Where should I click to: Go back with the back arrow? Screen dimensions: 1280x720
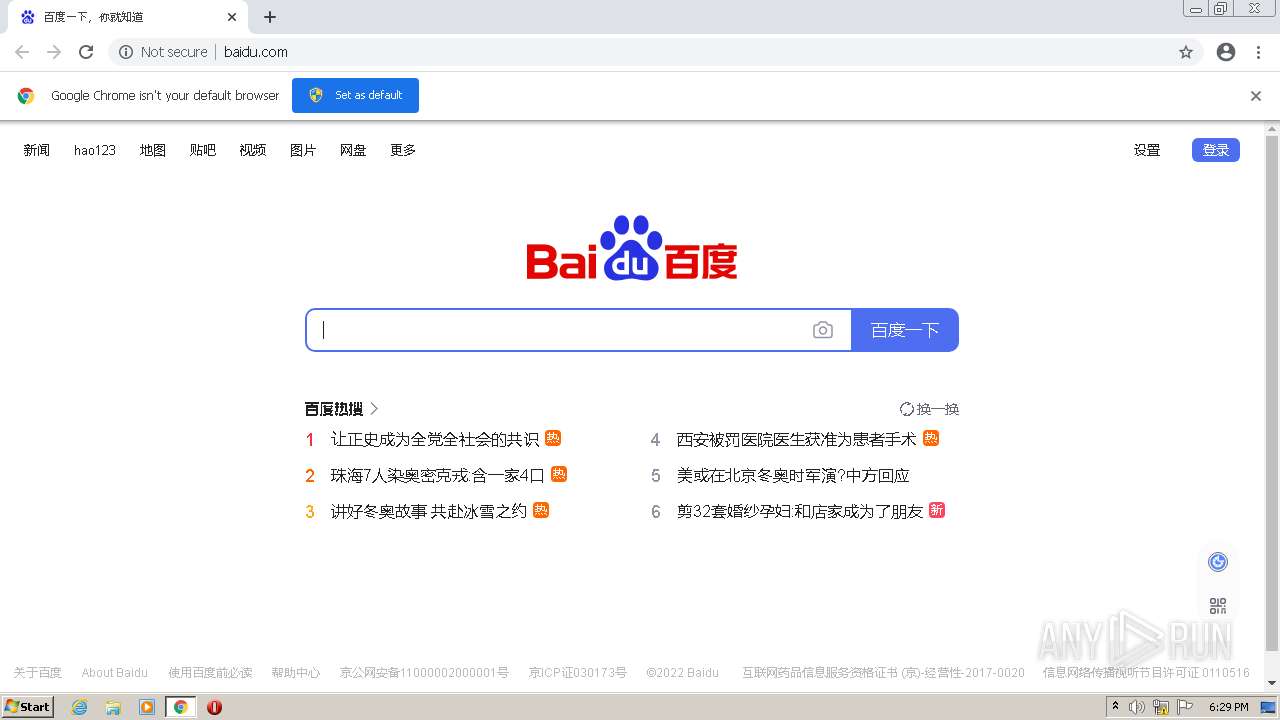click(22, 52)
